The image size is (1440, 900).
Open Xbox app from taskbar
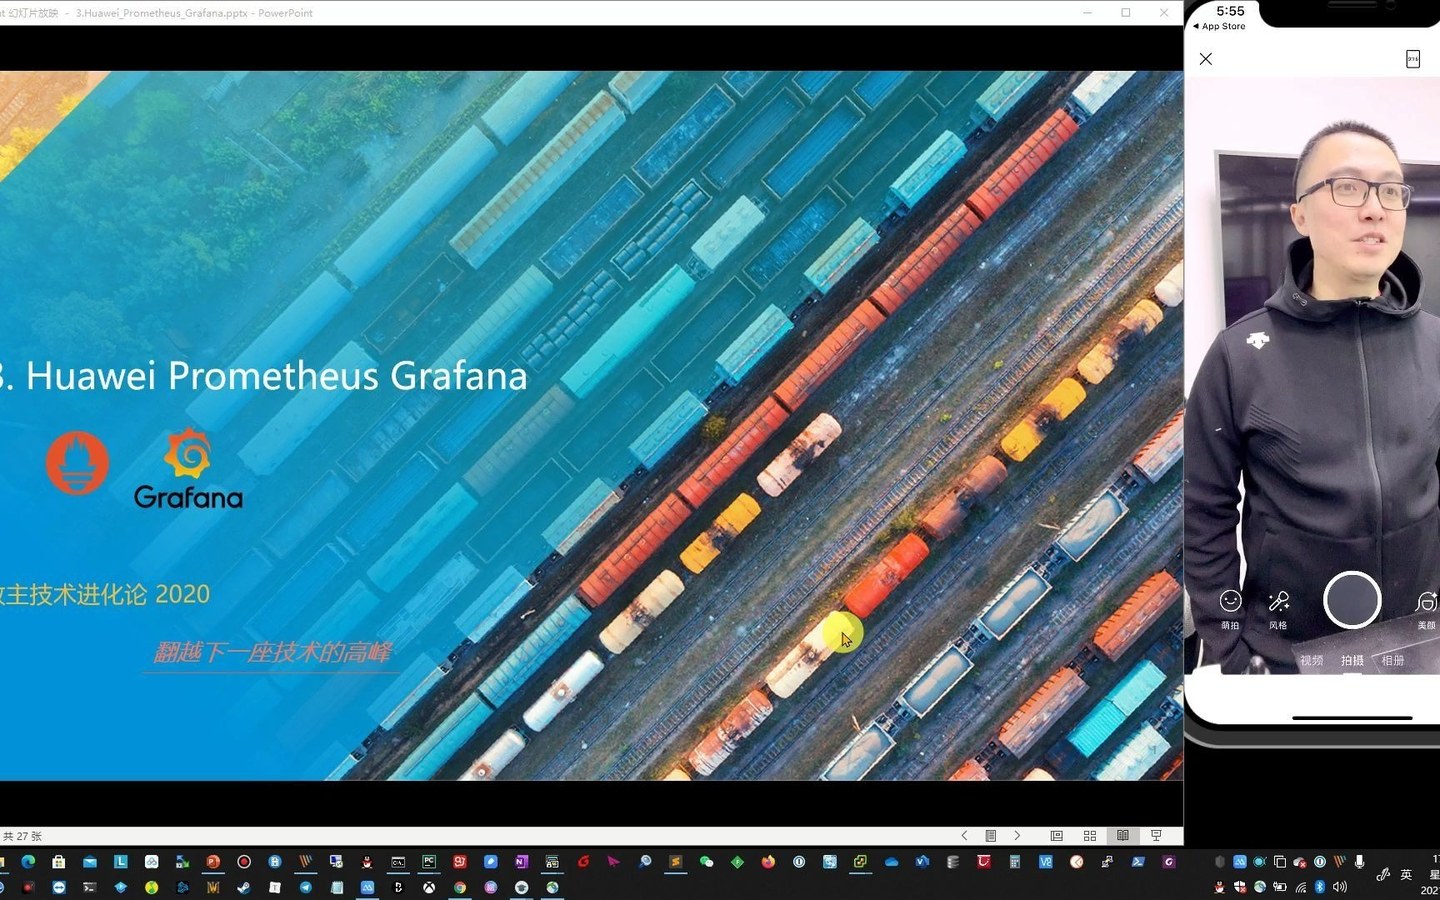click(x=429, y=887)
